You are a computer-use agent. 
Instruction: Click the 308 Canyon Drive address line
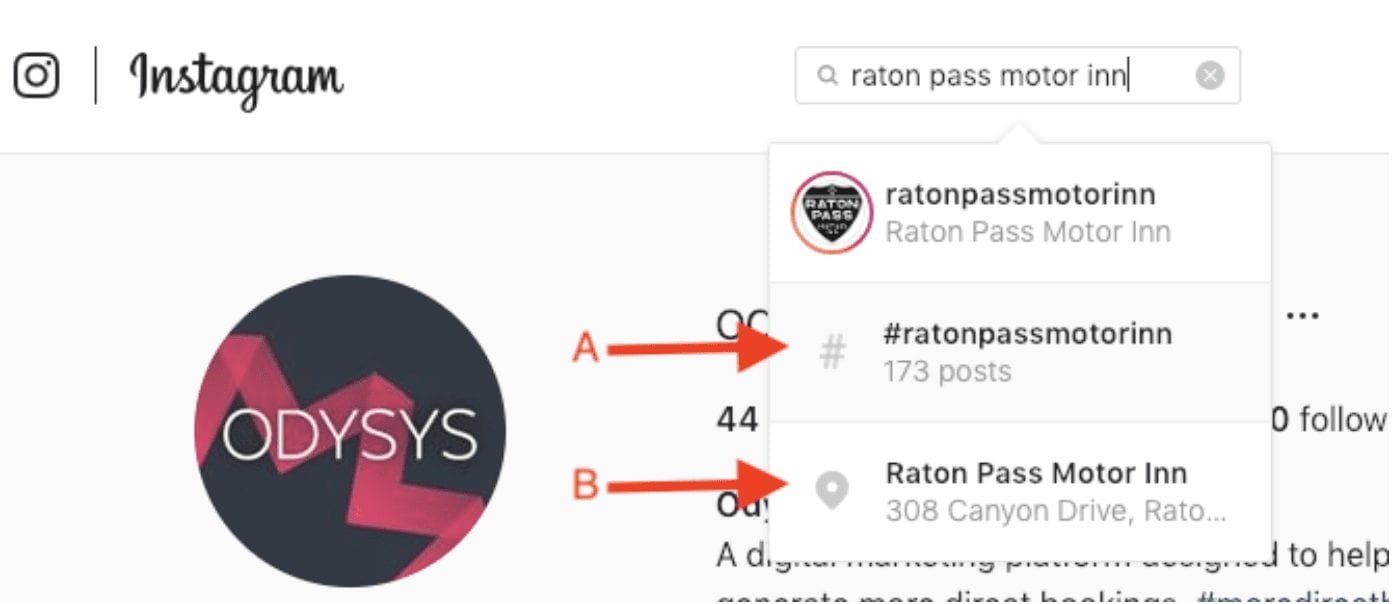(x=1055, y=512)
